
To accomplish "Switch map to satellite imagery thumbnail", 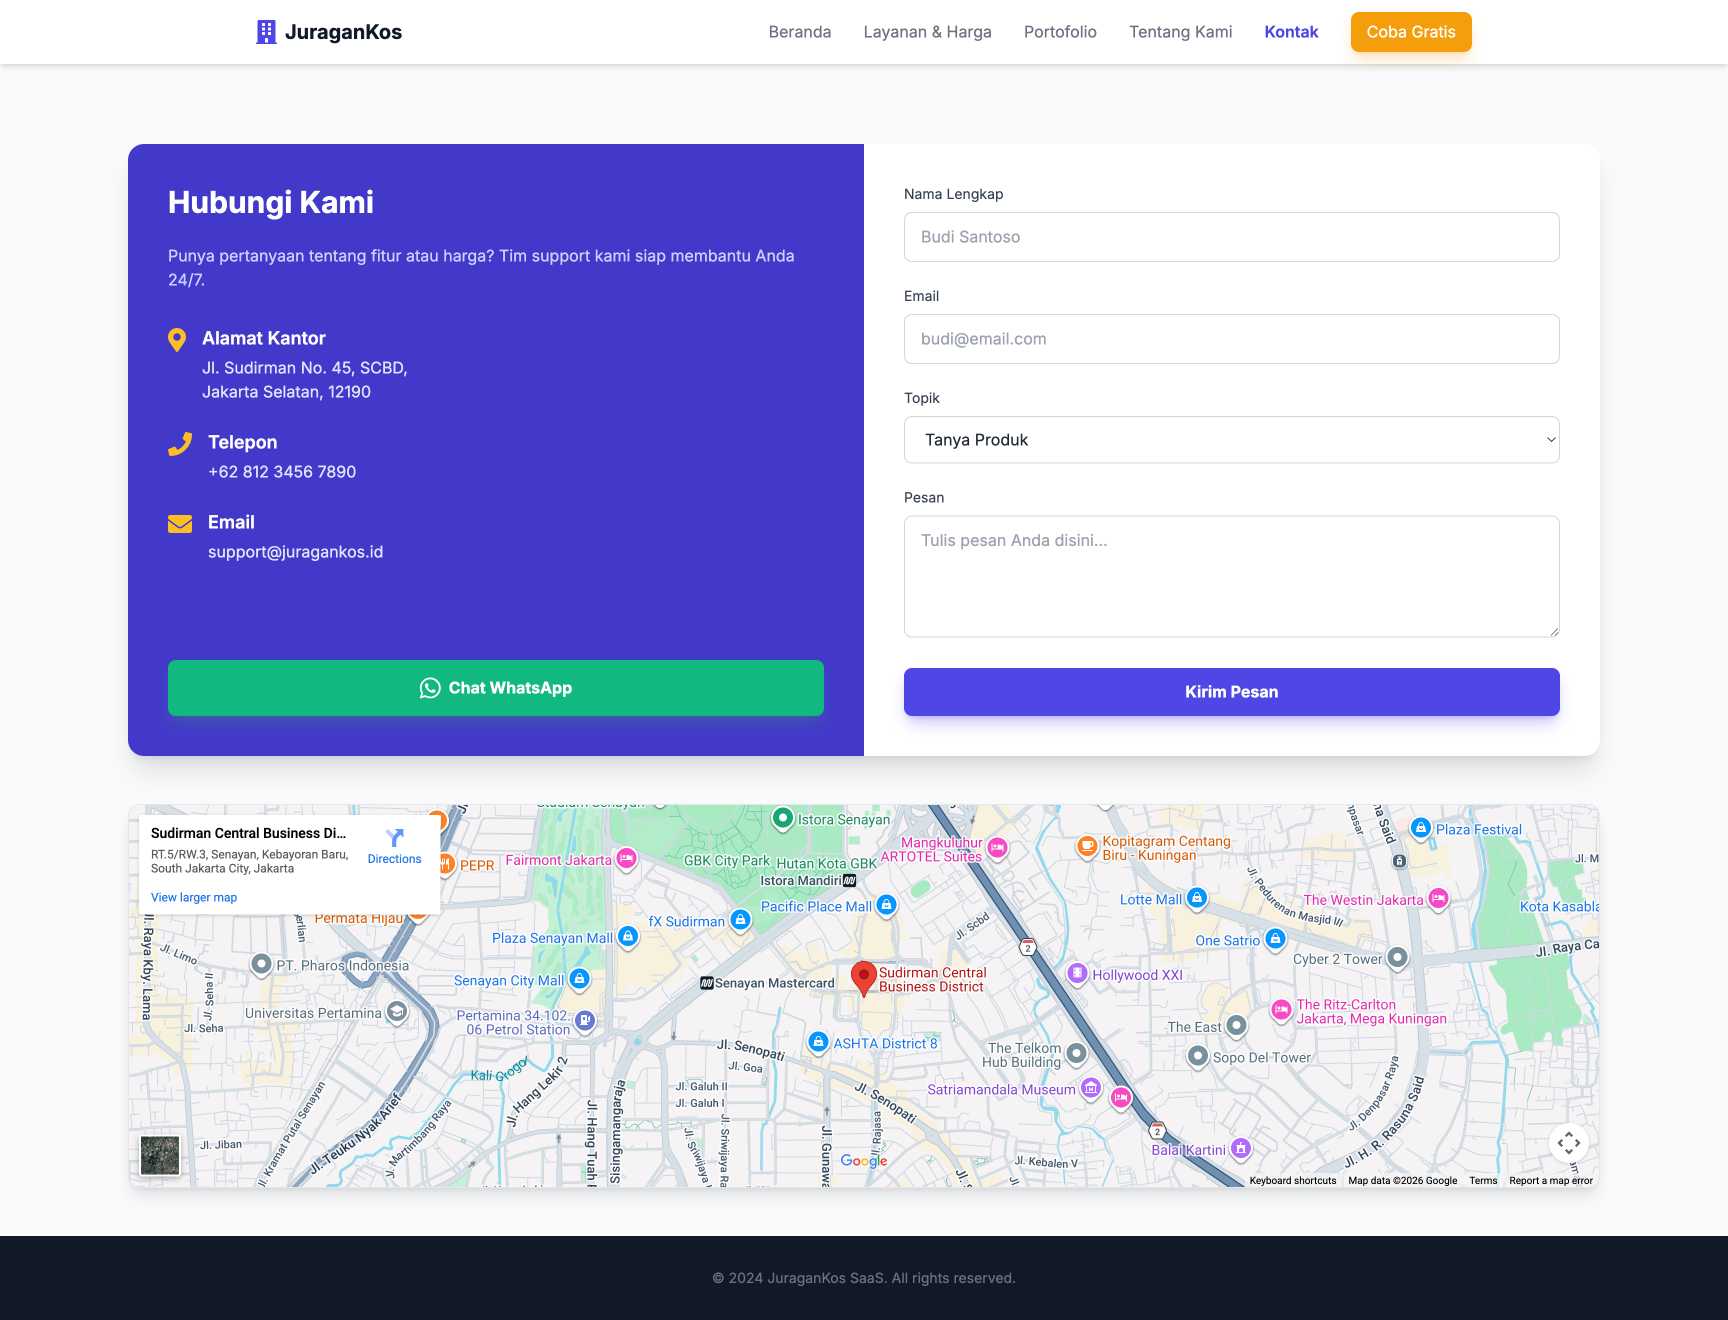I will (x=160, y=1155).
